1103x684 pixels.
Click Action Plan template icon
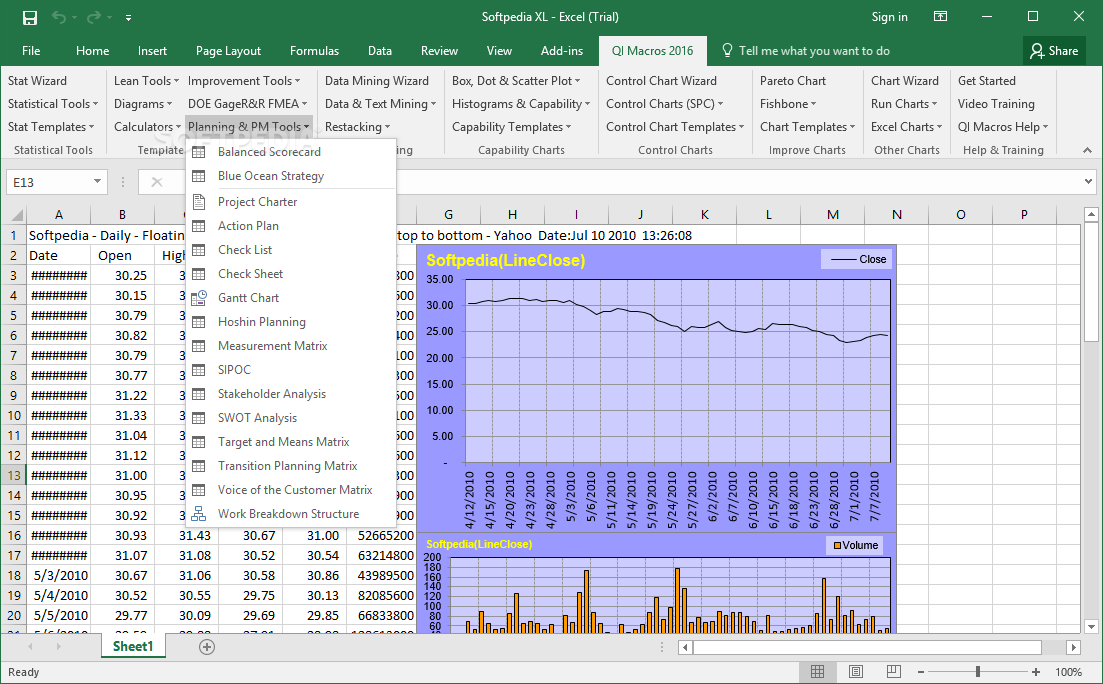tap(199, 226)
